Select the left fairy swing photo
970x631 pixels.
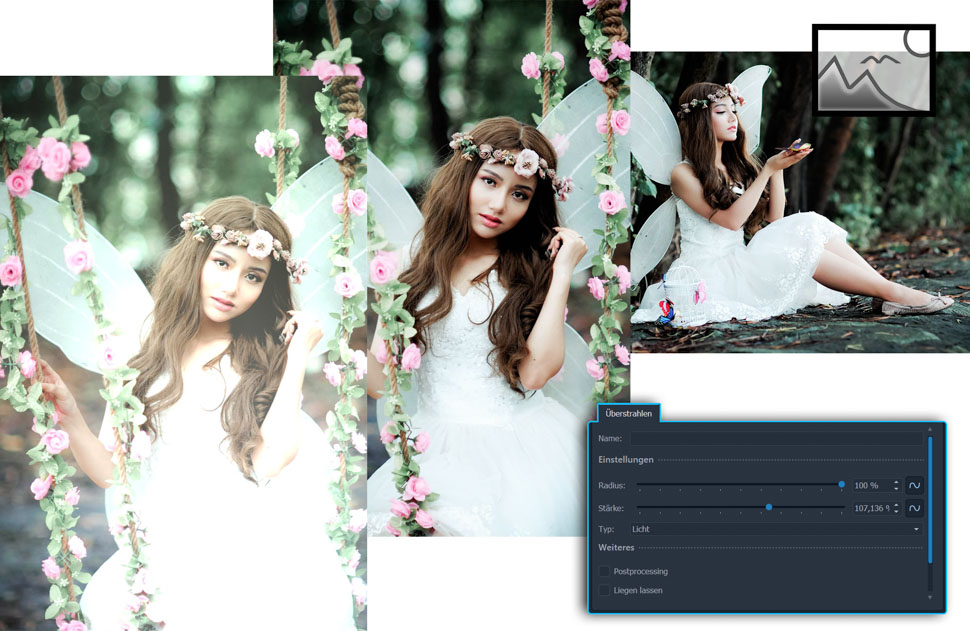(x=183, y=353)
